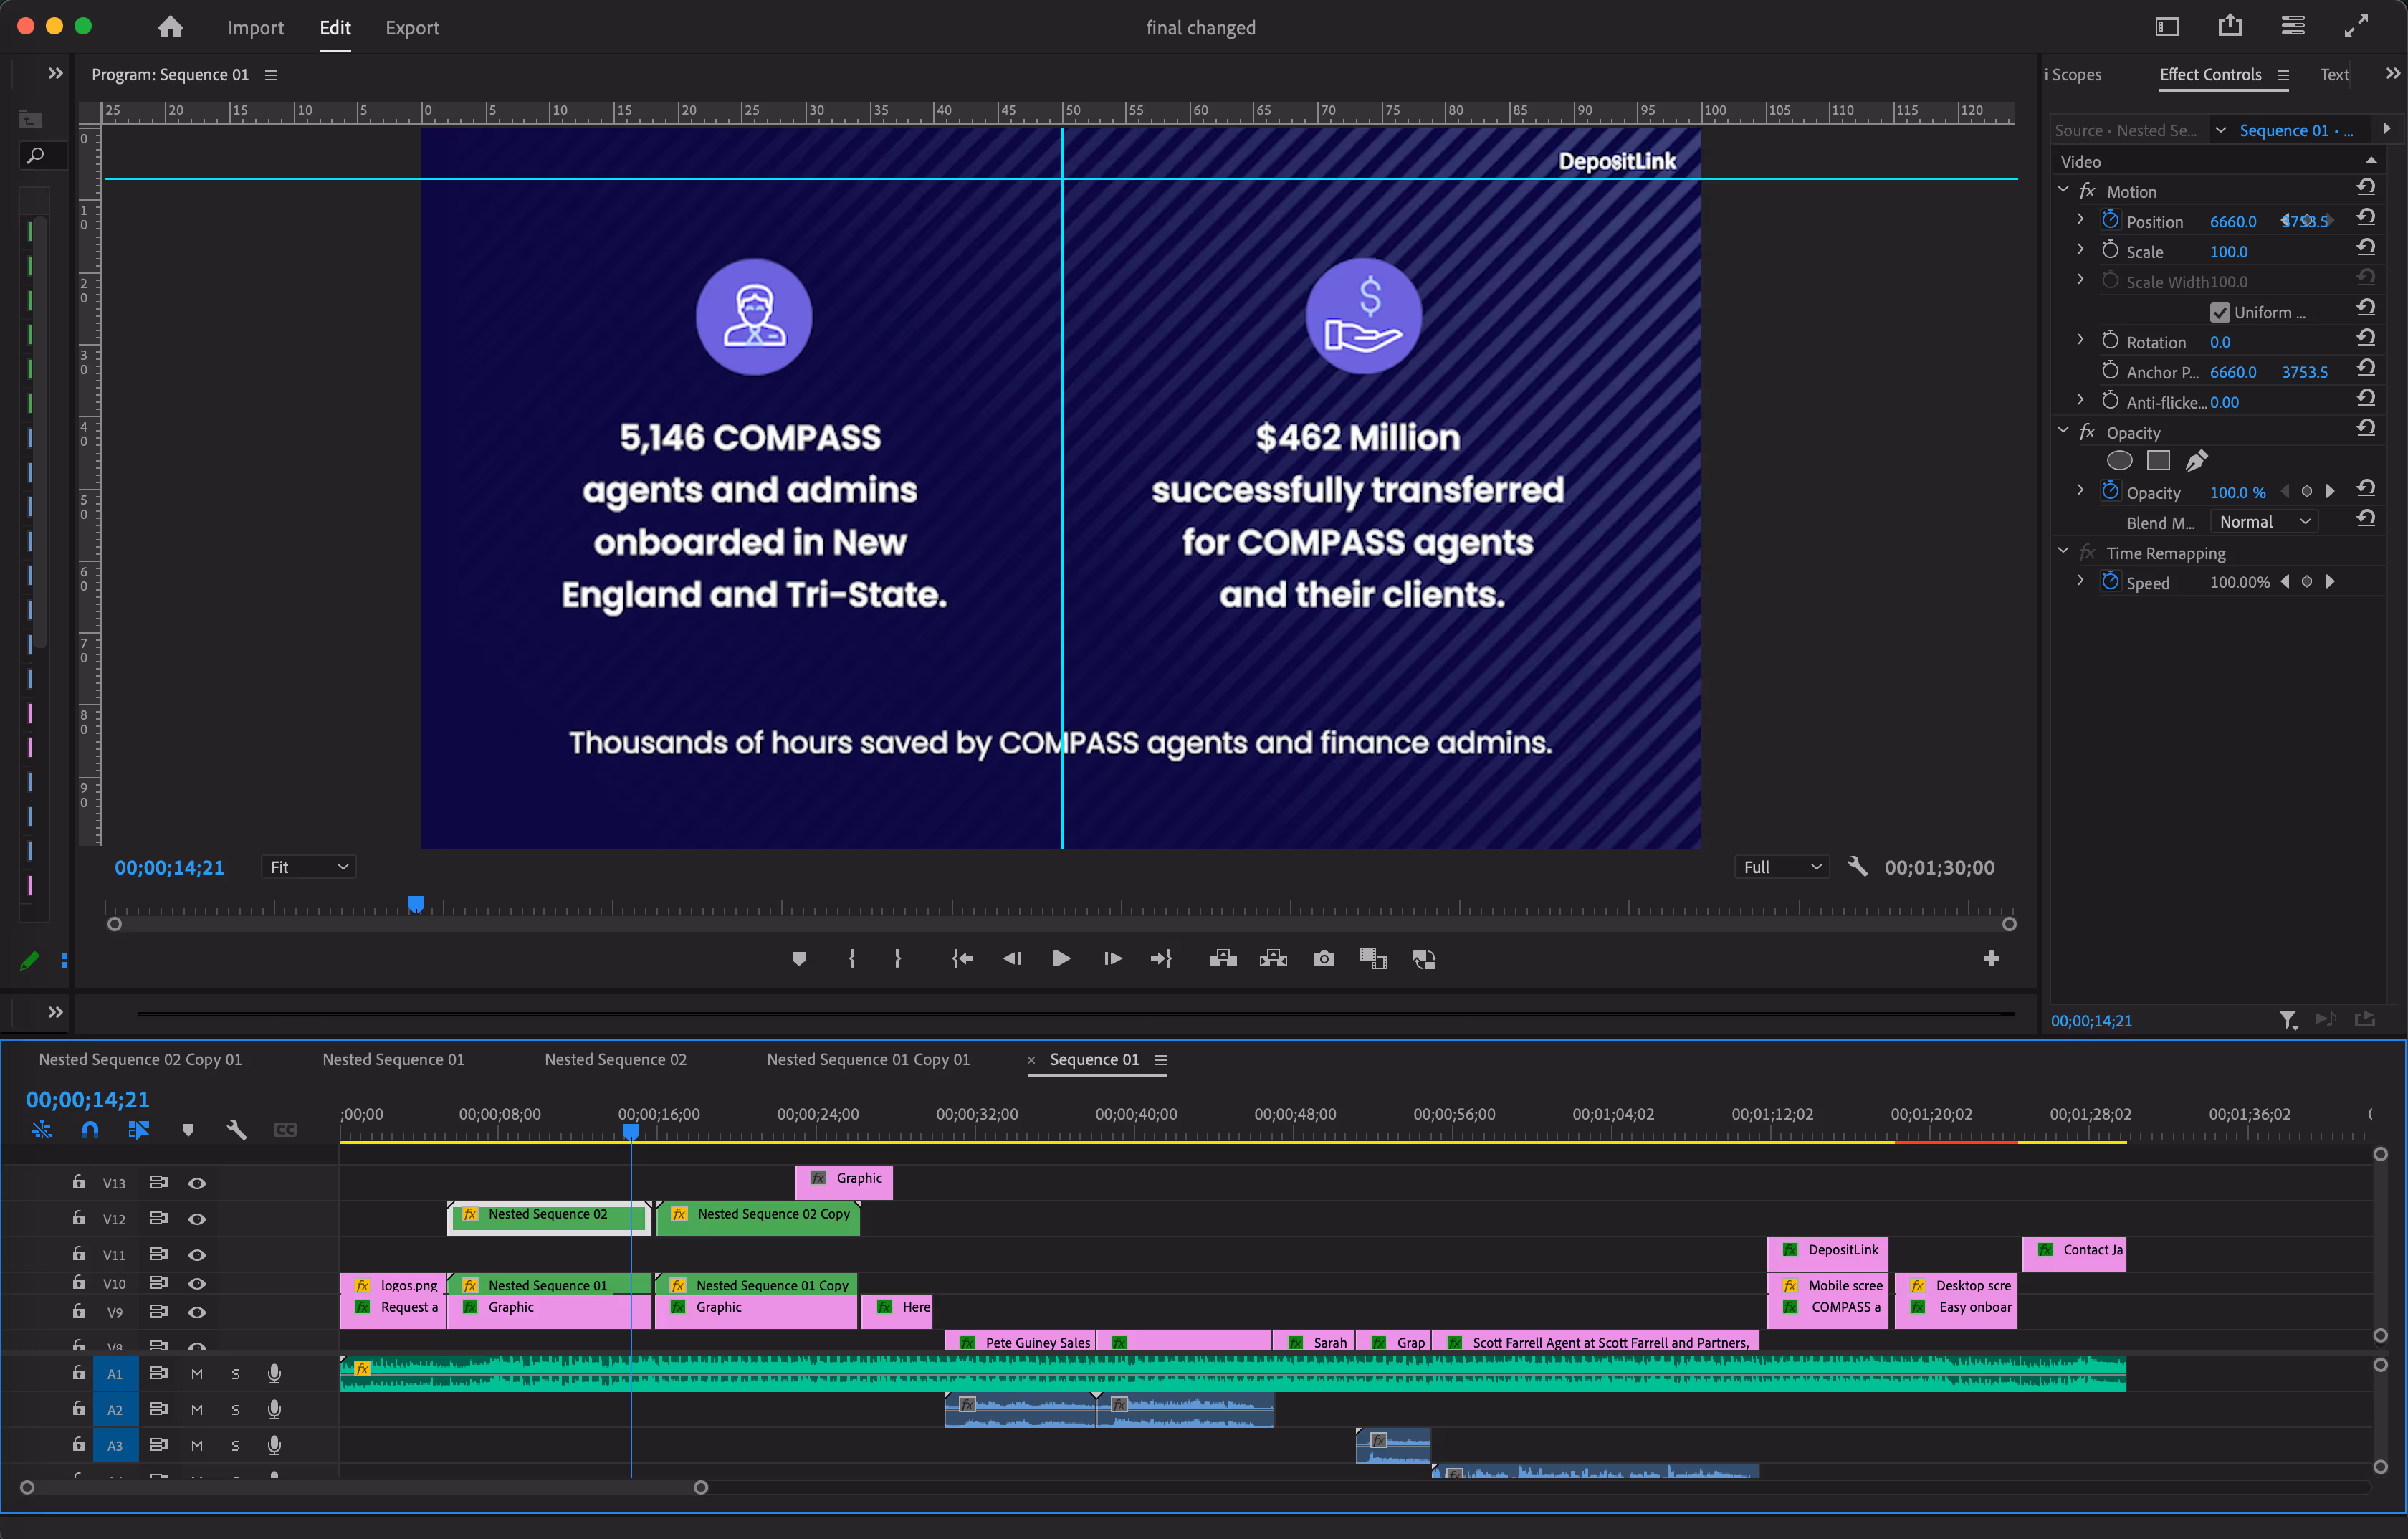Toggle Linked Selection in timeline
This screenshot has height=1539, width=2408.
coord(138,1129)
